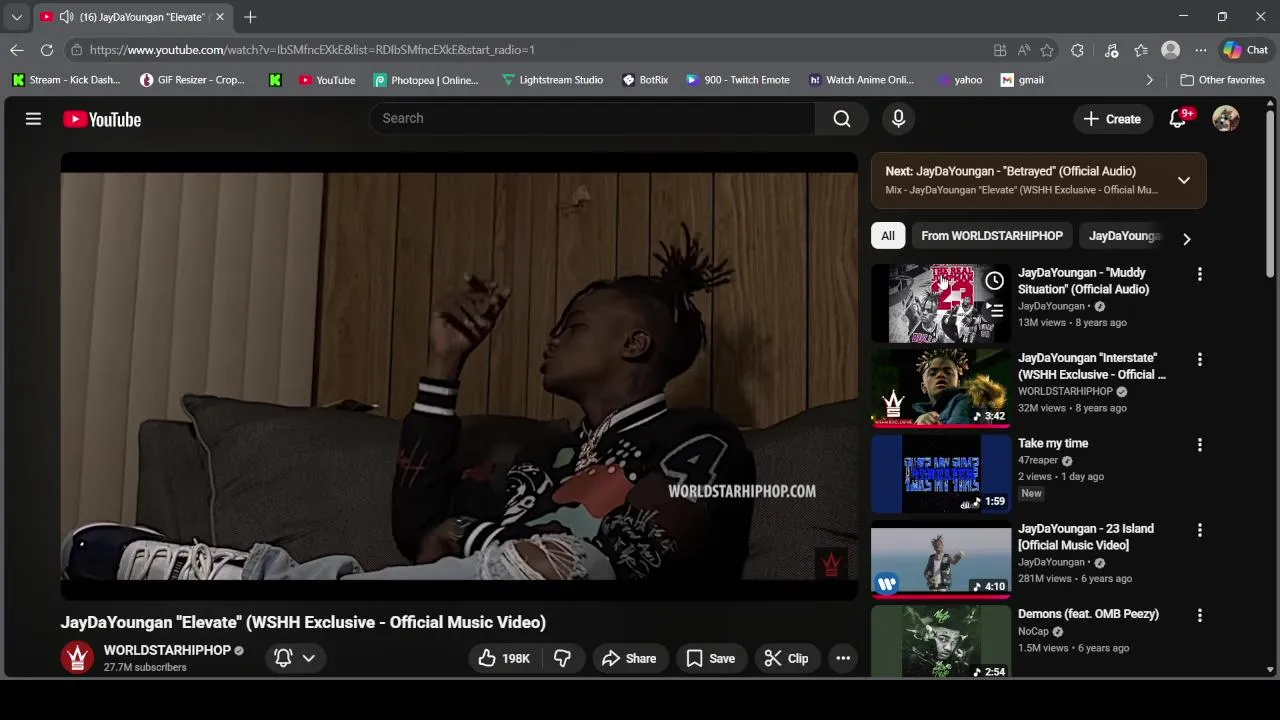The height and width of the screenshot is (720, 1280).
Task: Close the JayDaYoungan Elevate tab
Action: tap(220, 17)
